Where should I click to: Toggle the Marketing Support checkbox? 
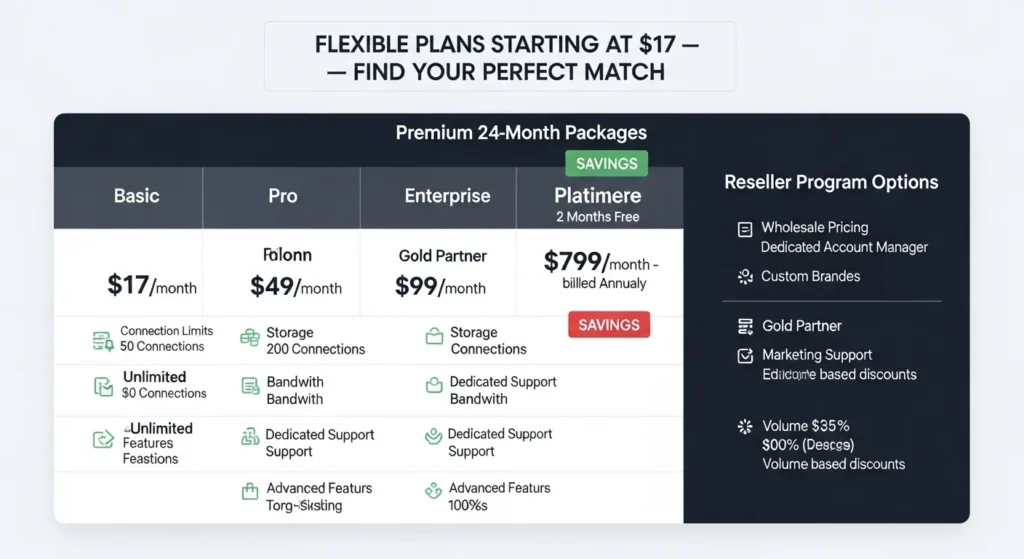(744, 355)
